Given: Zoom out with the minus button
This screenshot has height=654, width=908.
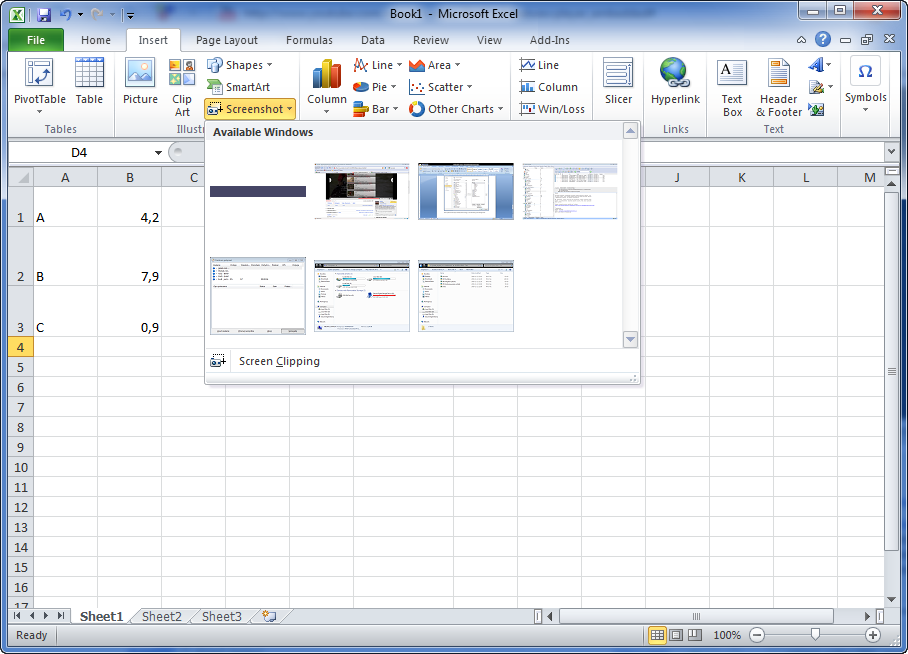Looking at the screenshot, I should 757,635.
